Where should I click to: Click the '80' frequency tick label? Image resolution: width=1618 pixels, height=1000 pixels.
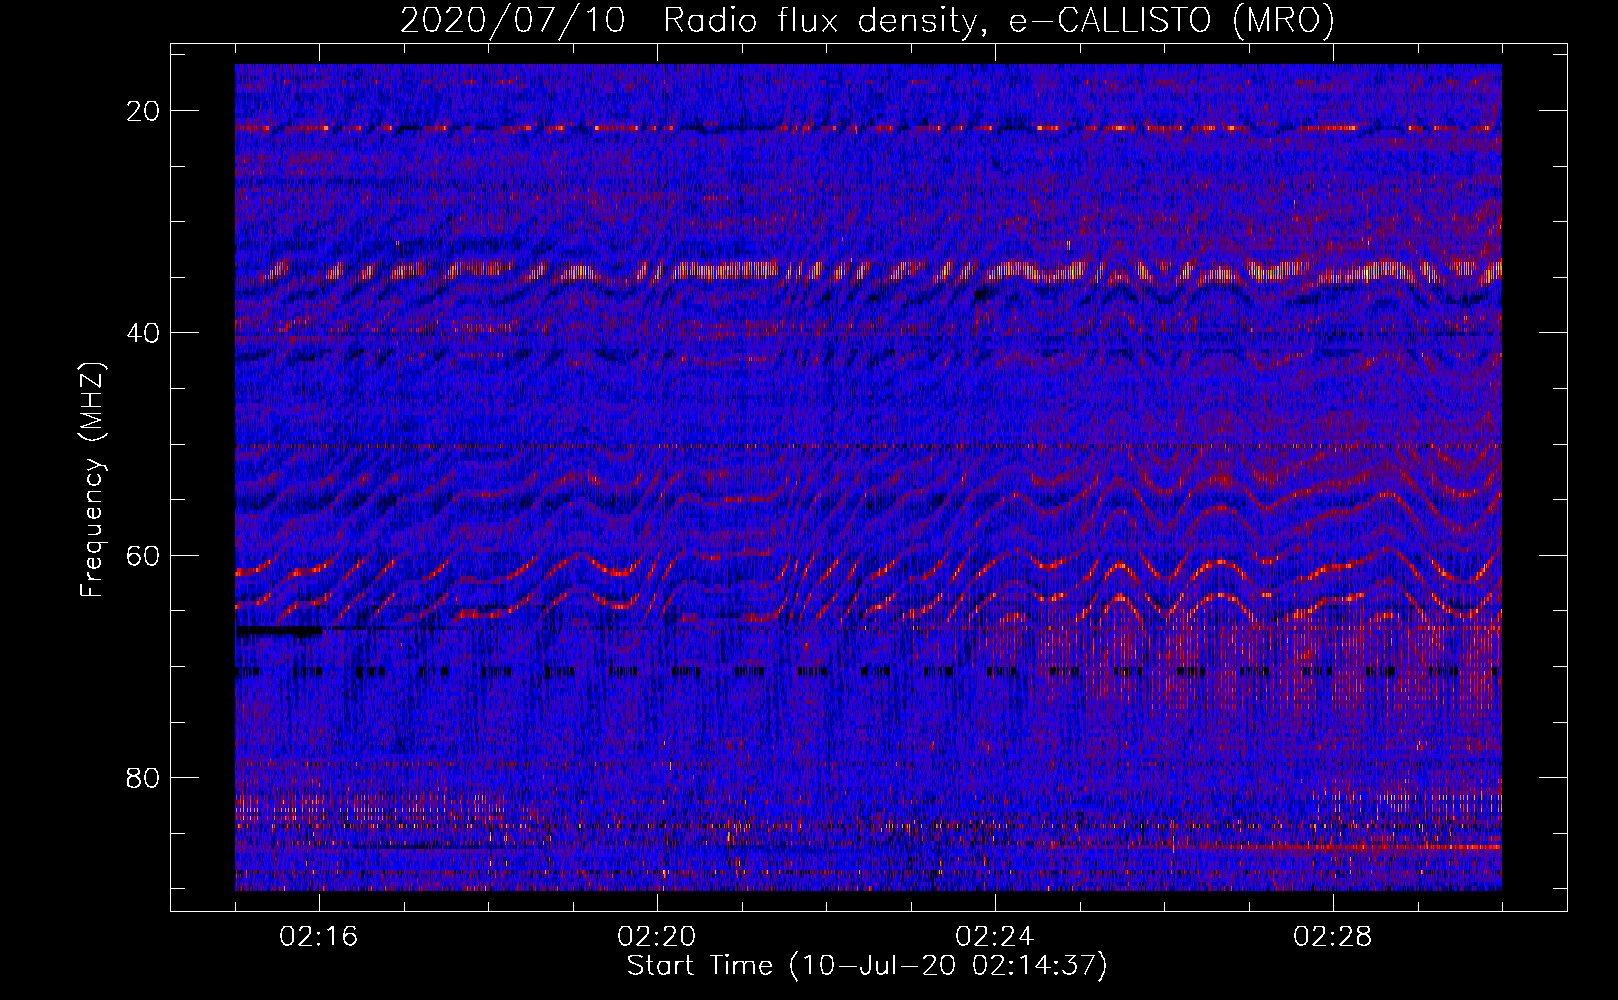click(x=143, y=777)
